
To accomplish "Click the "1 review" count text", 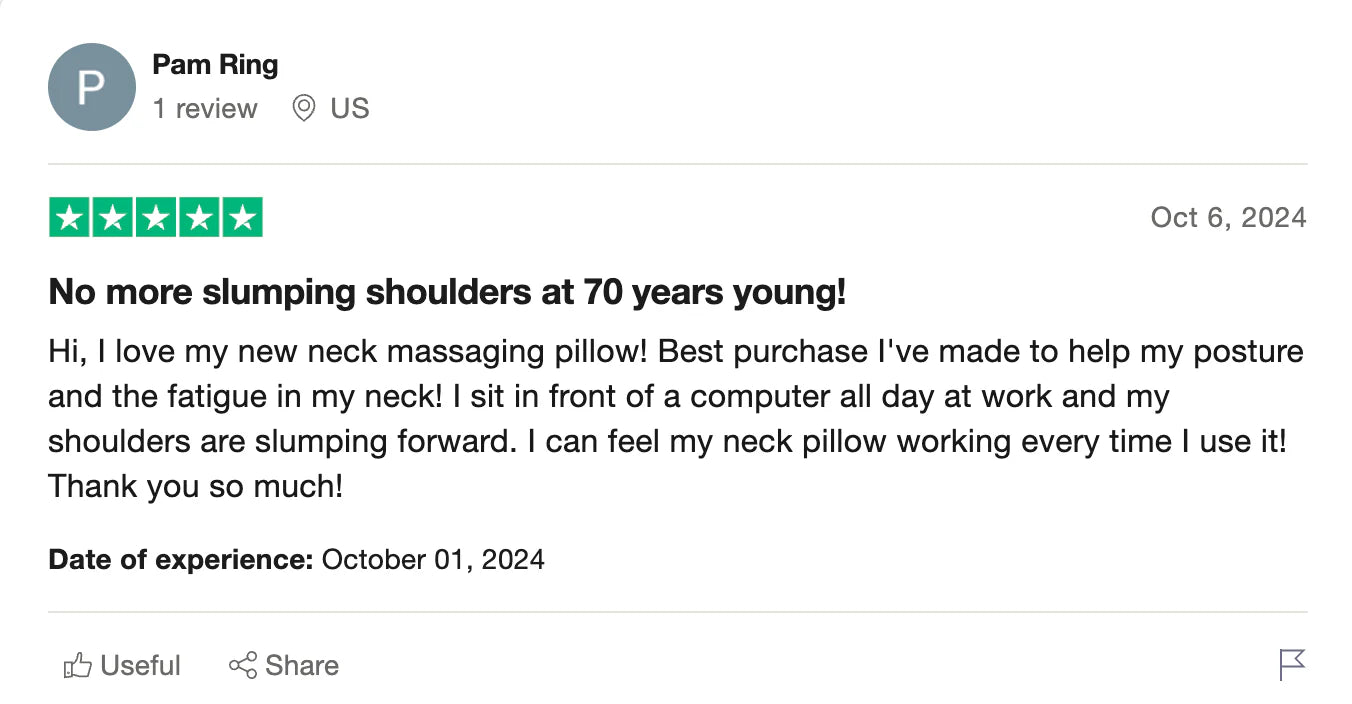I will 205,108.
